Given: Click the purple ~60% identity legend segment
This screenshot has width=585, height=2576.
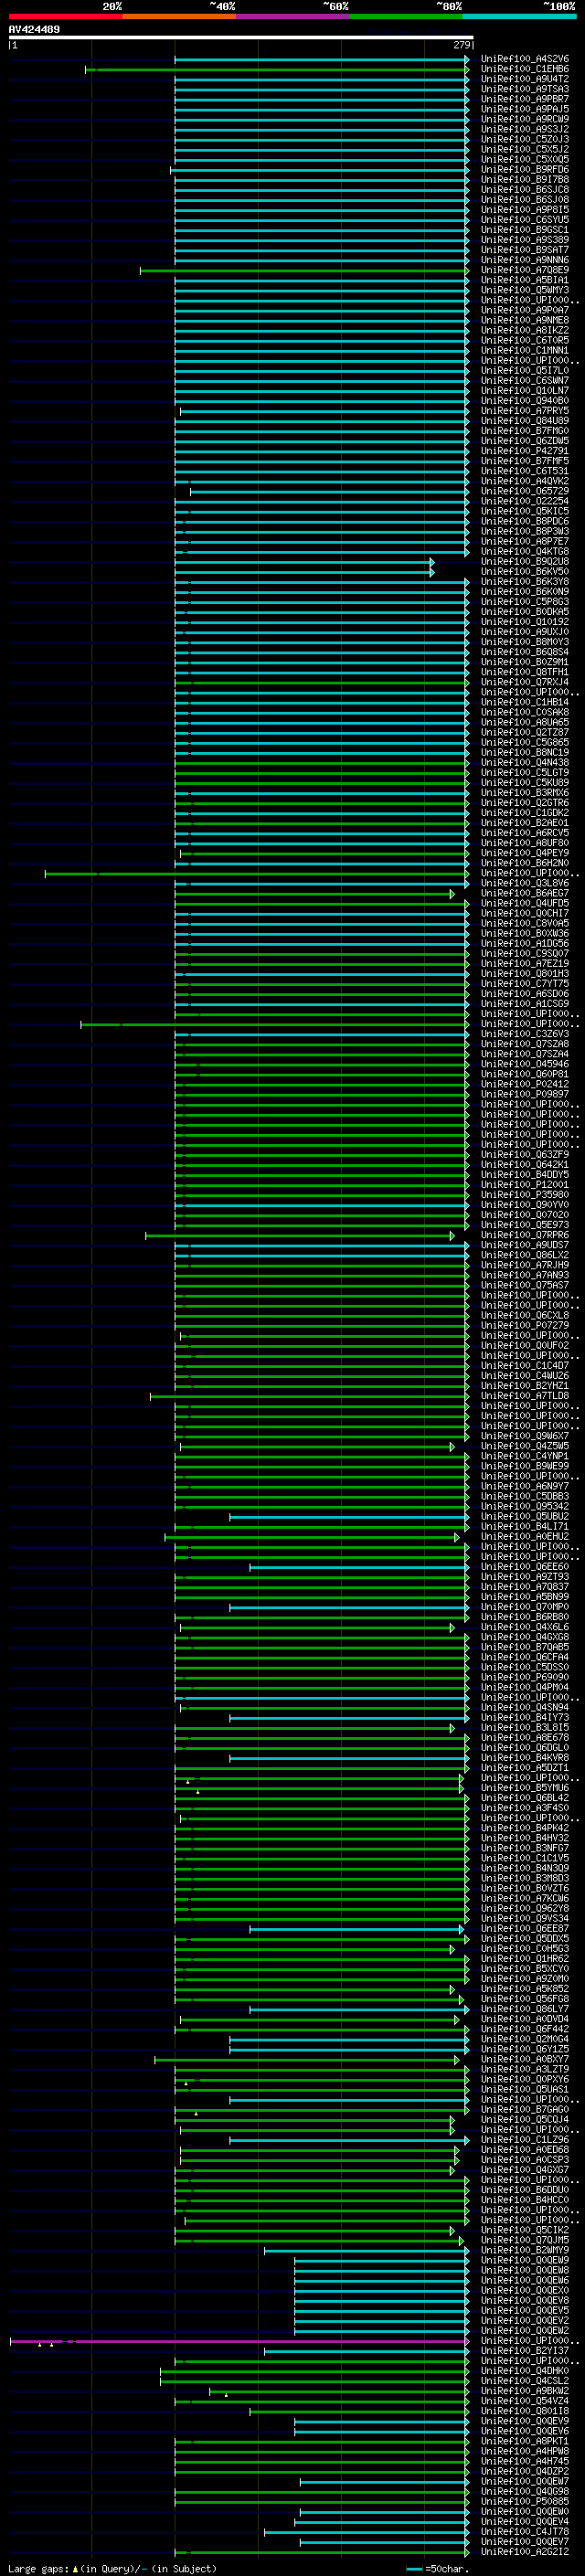Looking at the screenshot, I should [293, 16].
